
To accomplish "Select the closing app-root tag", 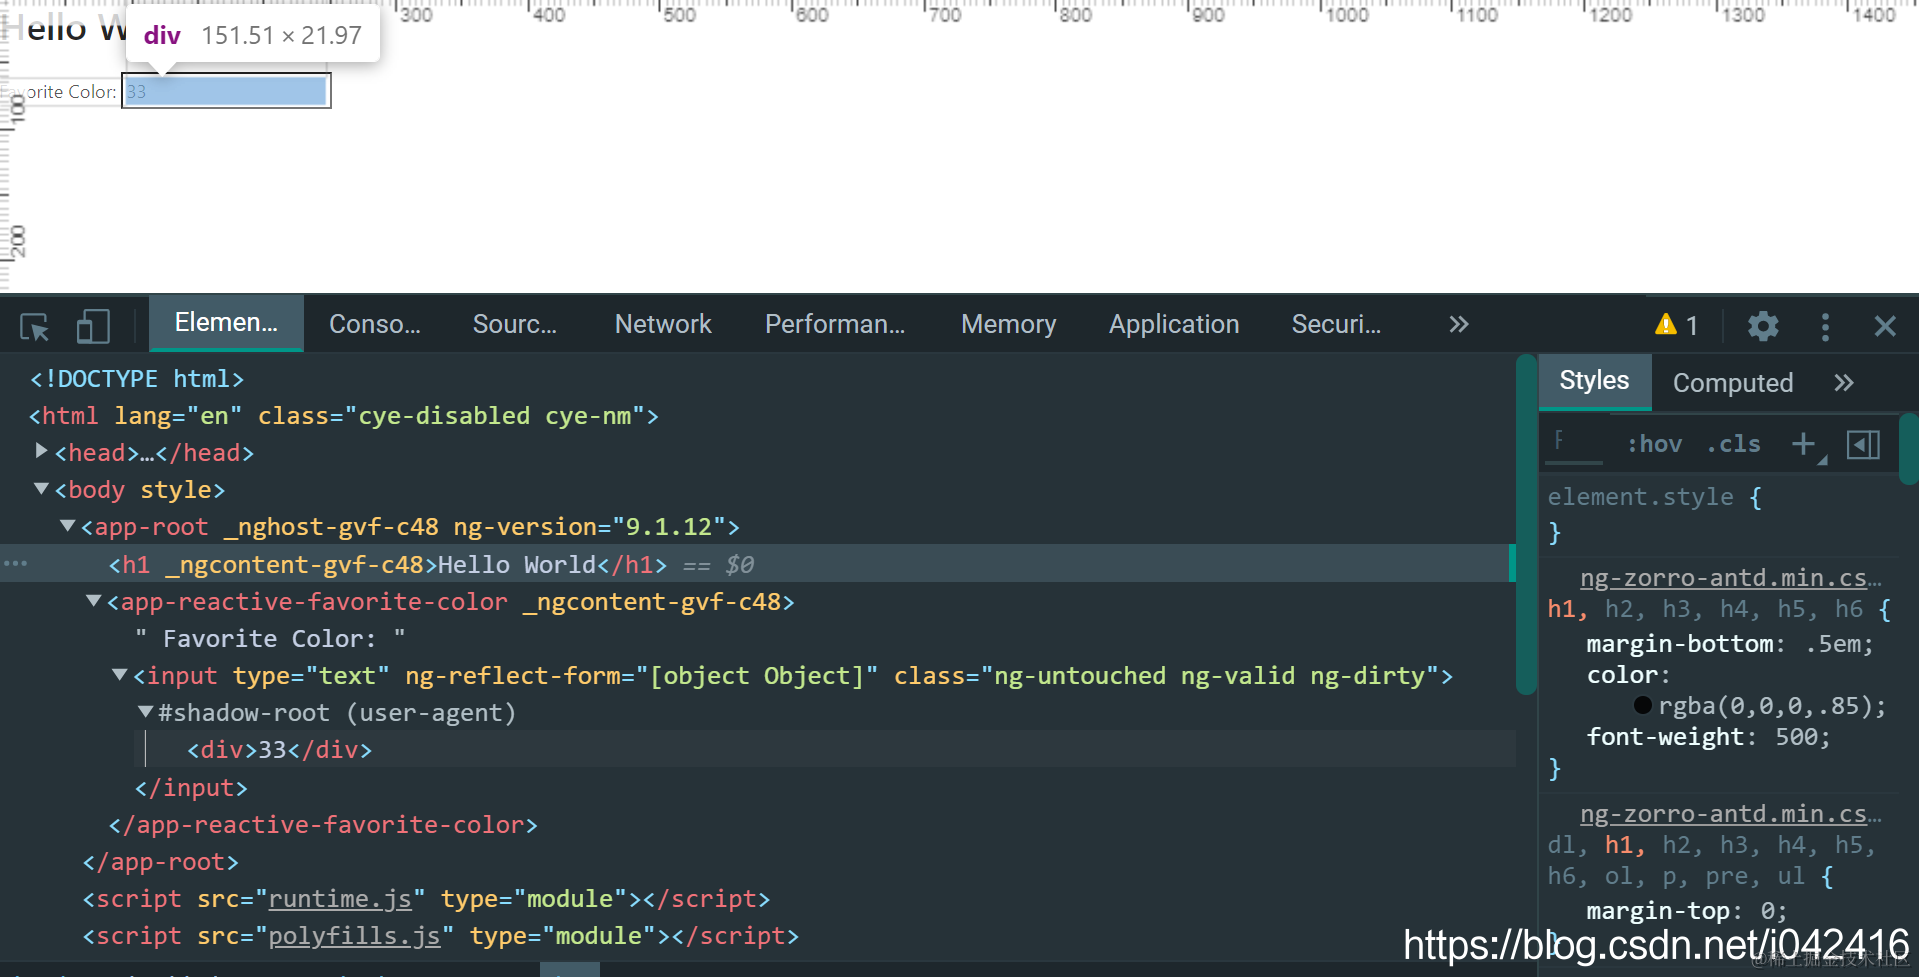I will (x=161, y=862).
